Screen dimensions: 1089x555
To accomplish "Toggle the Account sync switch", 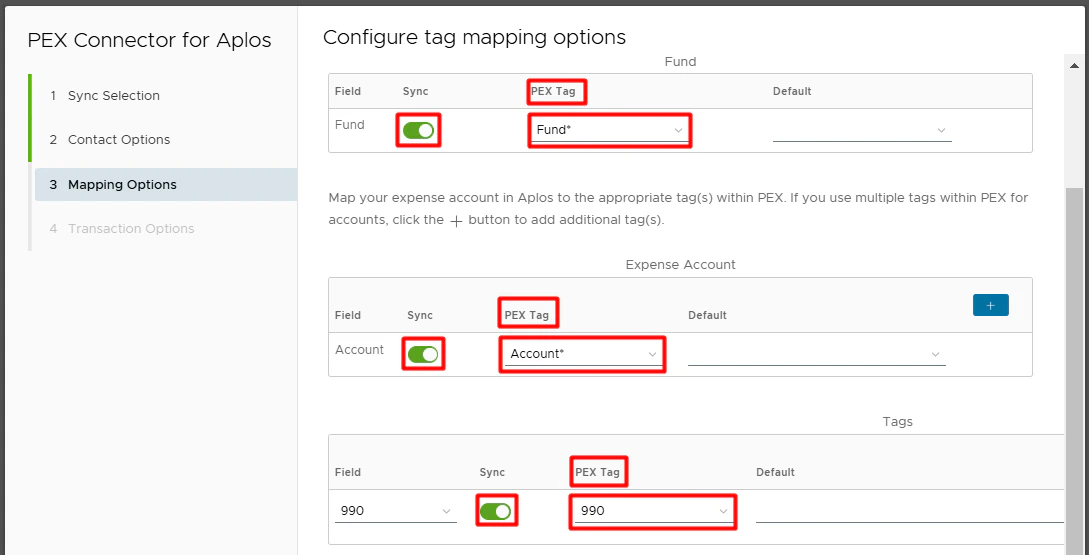I will point(423,354).
